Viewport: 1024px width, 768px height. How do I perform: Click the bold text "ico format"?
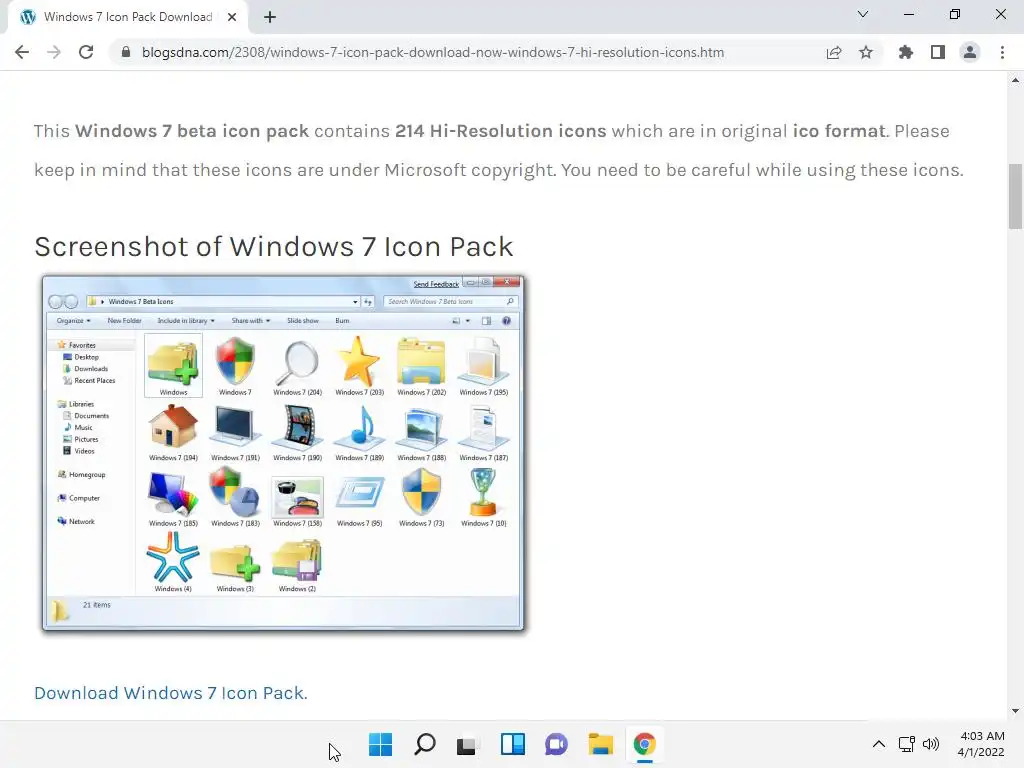click(x=839, y=131)
